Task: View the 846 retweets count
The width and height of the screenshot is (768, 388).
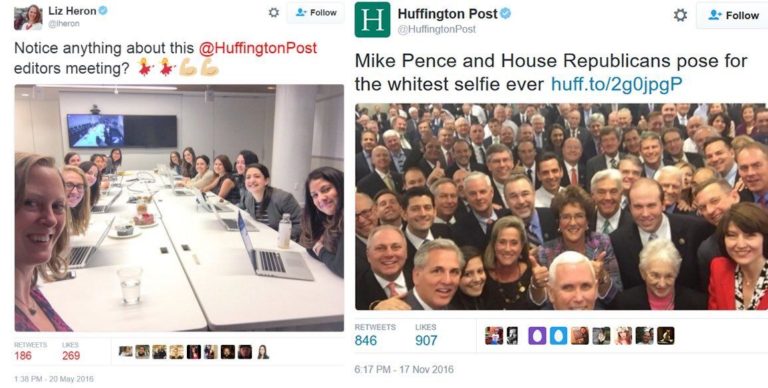Action: (x=366, y=340)
